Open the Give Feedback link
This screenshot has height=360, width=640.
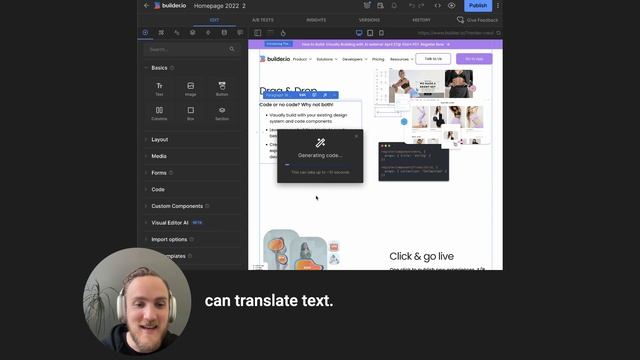(478, 20)
